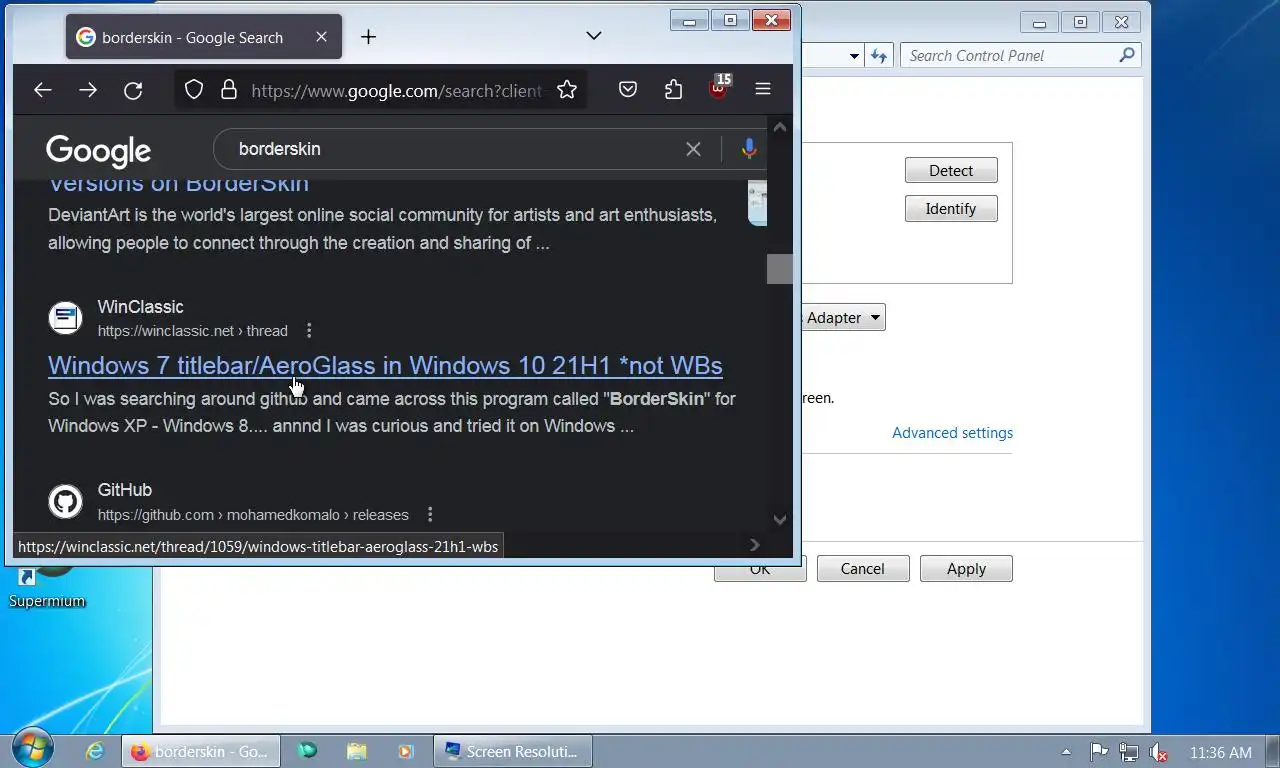Click the Control Panel search magnifier icon
This screenshot has height=768, width=1280.
coord(1127,56)
